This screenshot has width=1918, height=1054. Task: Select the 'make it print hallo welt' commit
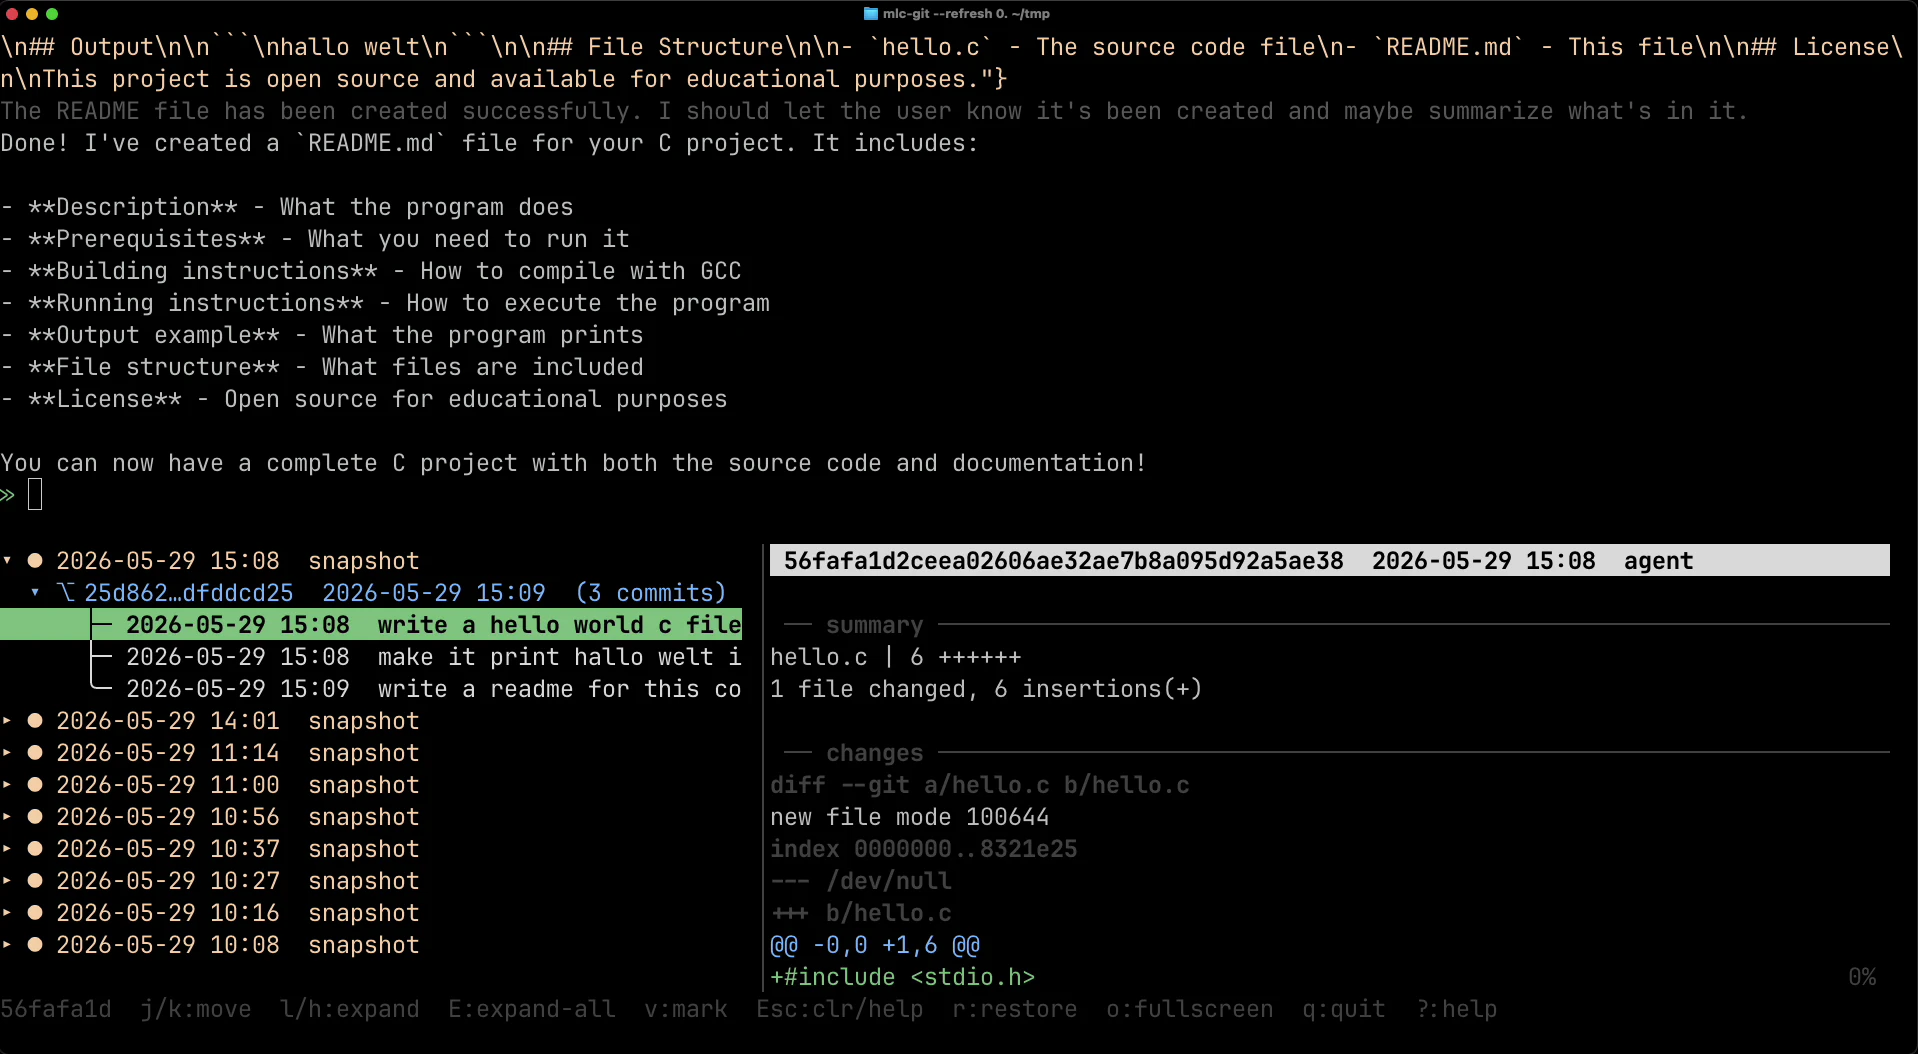tap(371, 657)
